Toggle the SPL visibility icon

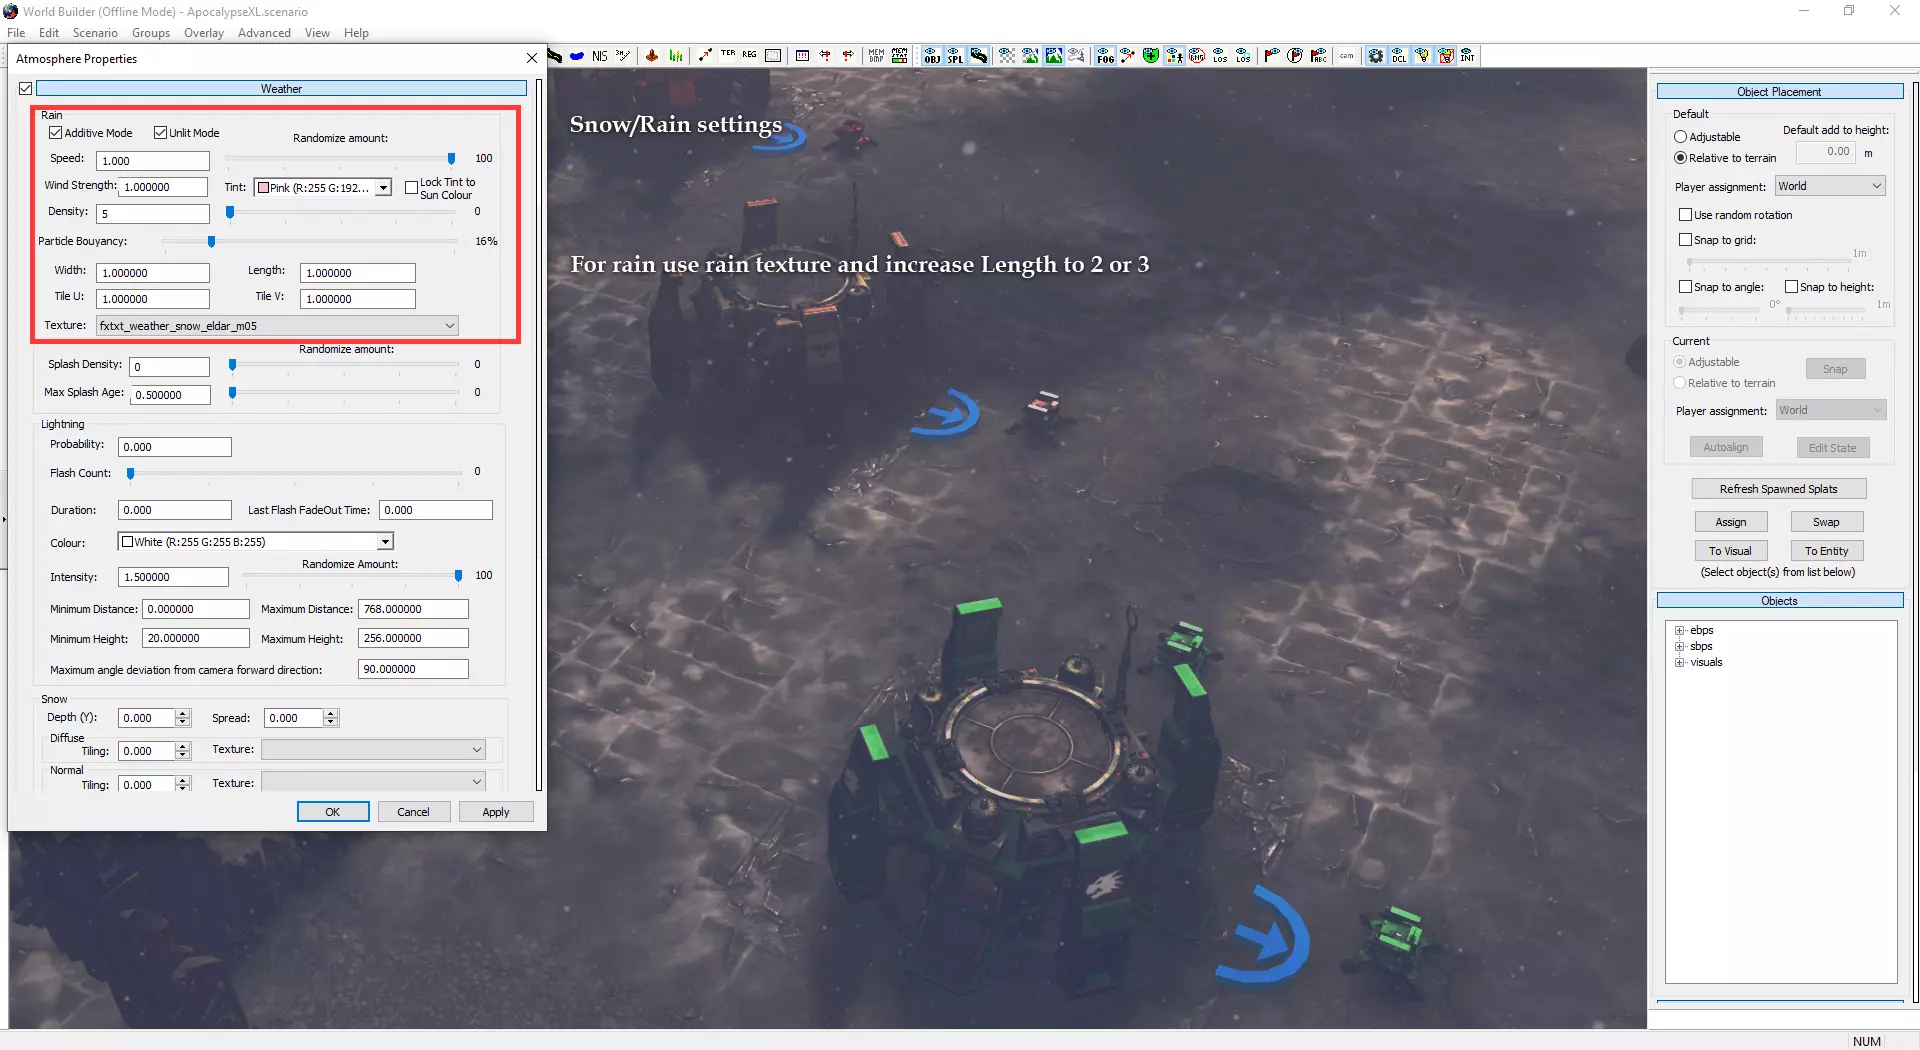tap(955, 56)
